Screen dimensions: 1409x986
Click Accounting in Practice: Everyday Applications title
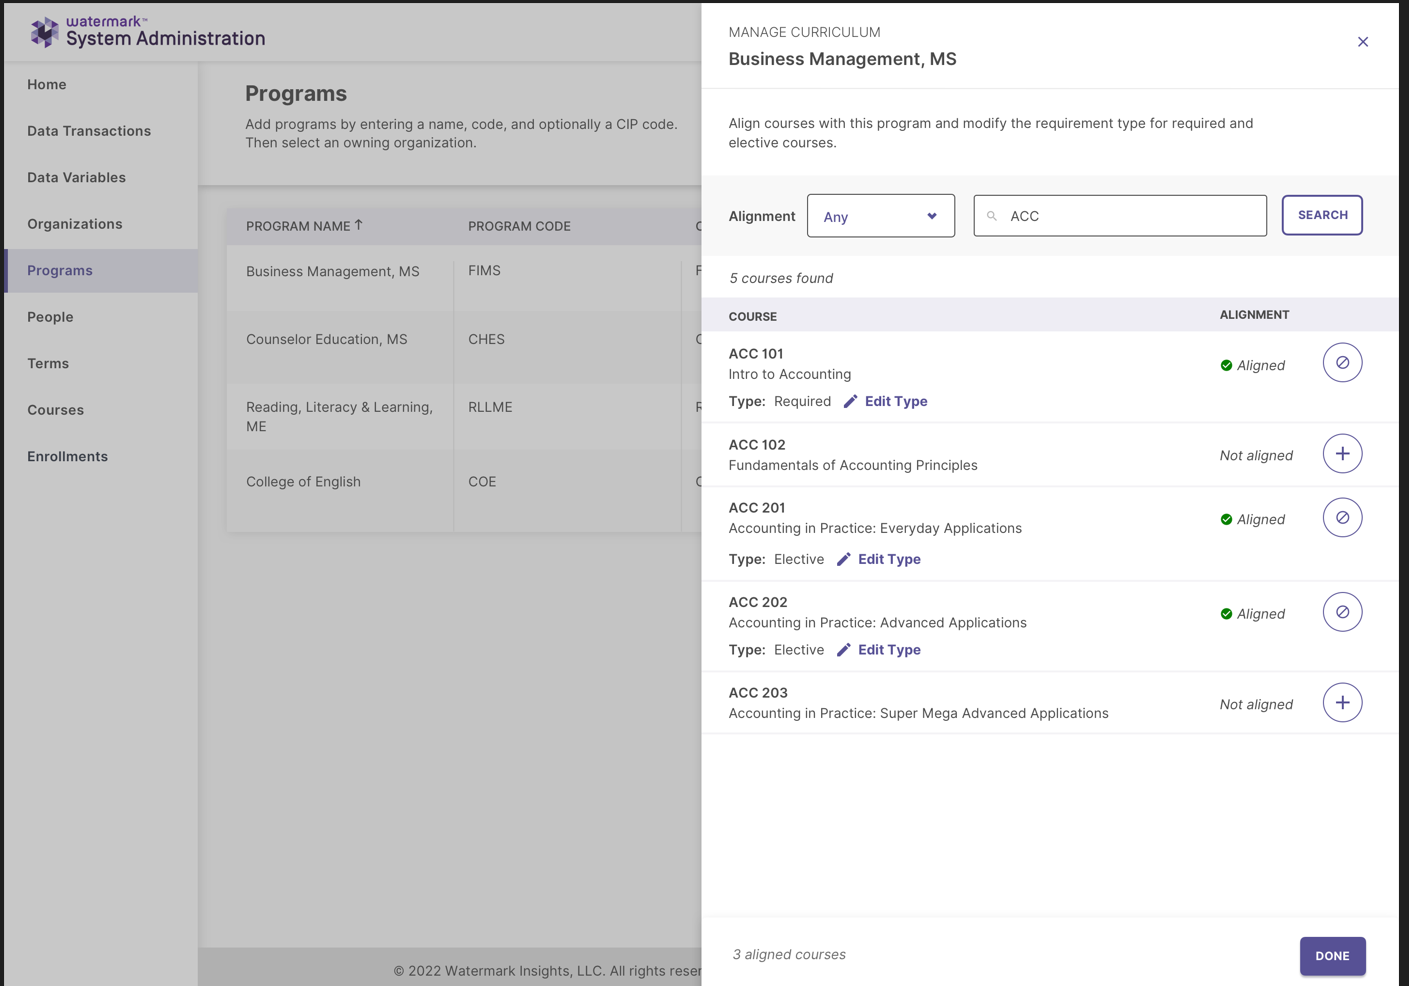875,528
